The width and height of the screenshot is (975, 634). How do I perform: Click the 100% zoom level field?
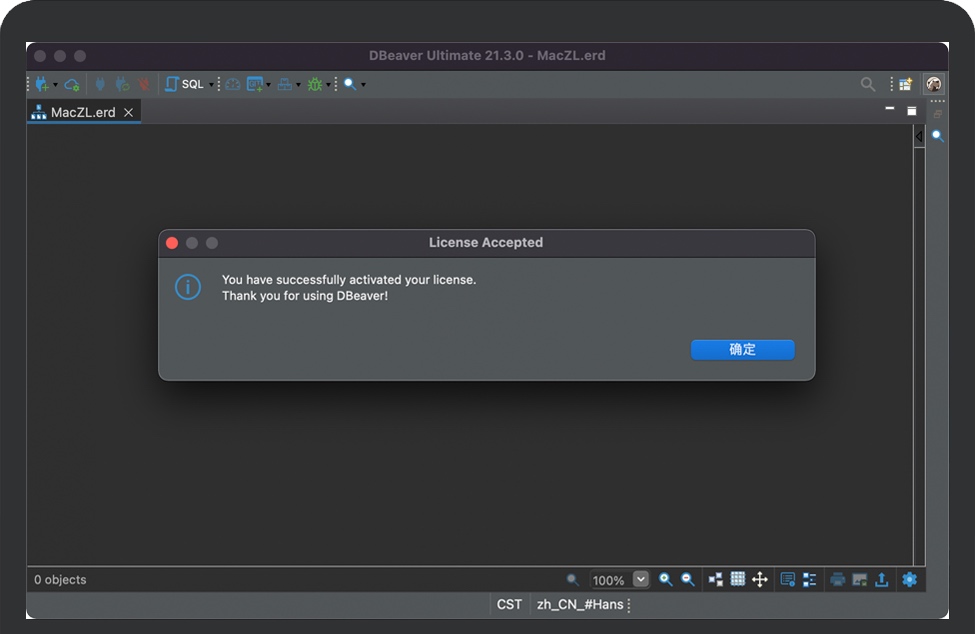coord(609,580)
